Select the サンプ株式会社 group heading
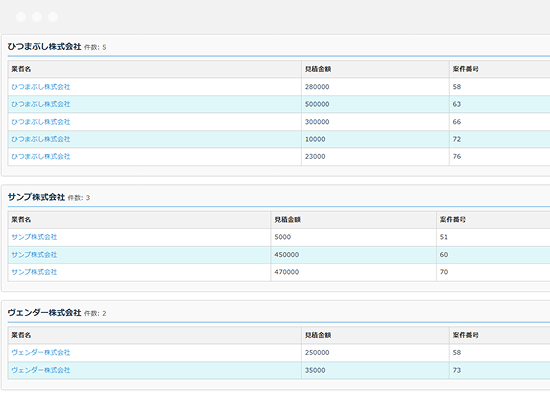 click(x=36, y=197)
